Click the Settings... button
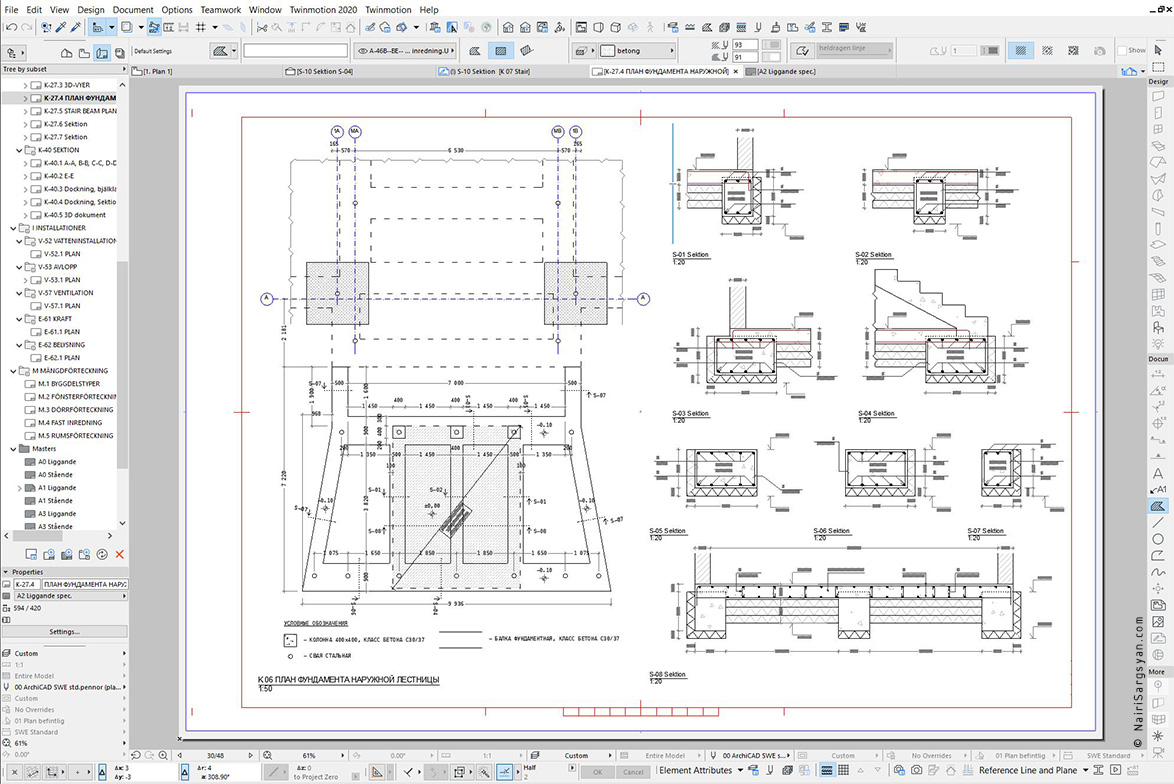Viewport: 1174px width, 784px height. 64,632
